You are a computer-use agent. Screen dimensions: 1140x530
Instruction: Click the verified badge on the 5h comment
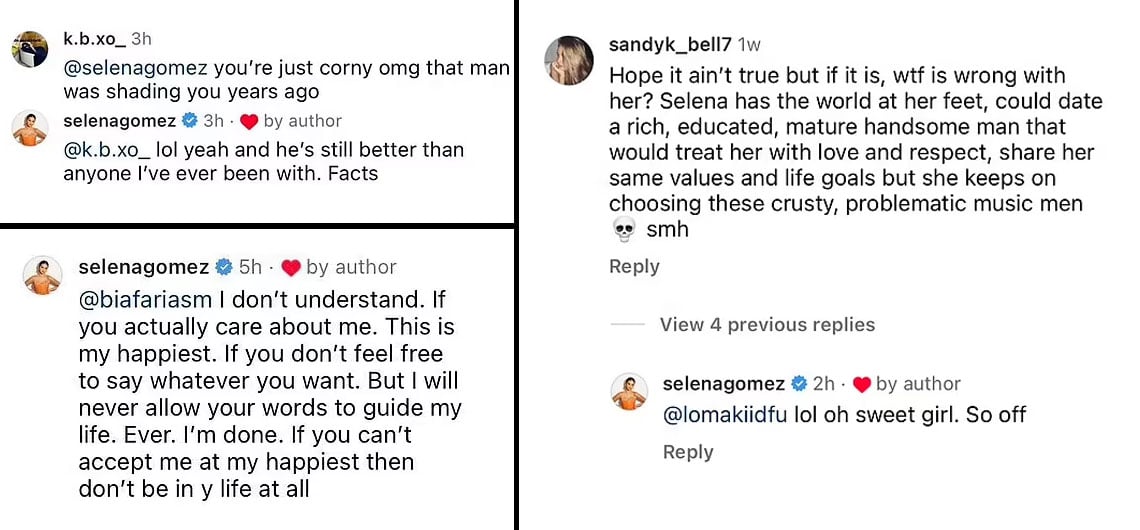[224, 267]
